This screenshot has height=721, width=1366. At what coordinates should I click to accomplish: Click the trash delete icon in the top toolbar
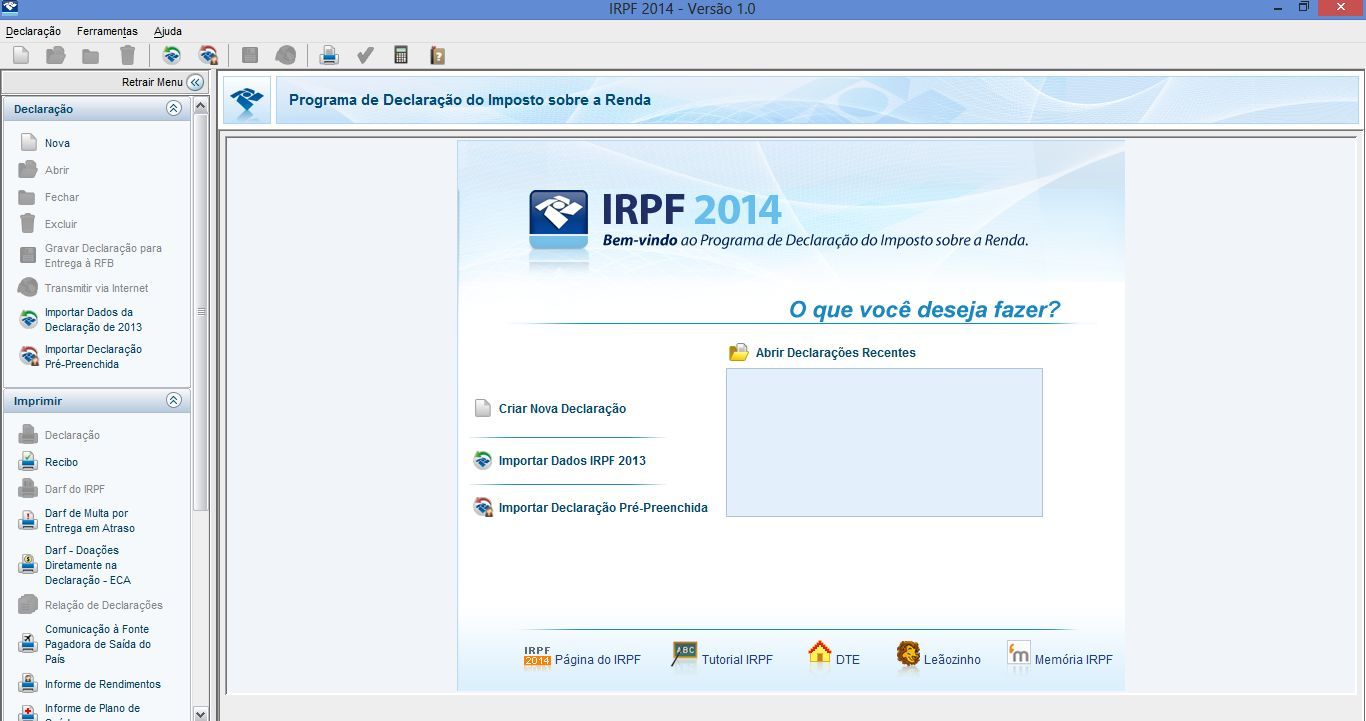click(127, 55)
